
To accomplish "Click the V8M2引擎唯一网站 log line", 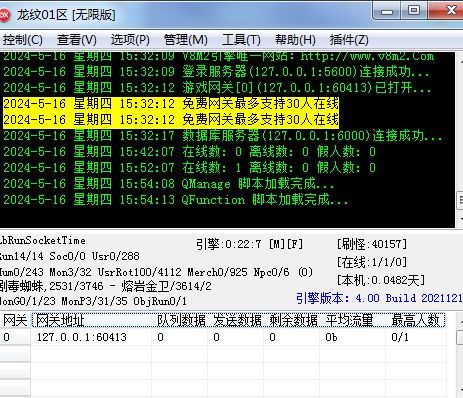I will click(218, 57).
